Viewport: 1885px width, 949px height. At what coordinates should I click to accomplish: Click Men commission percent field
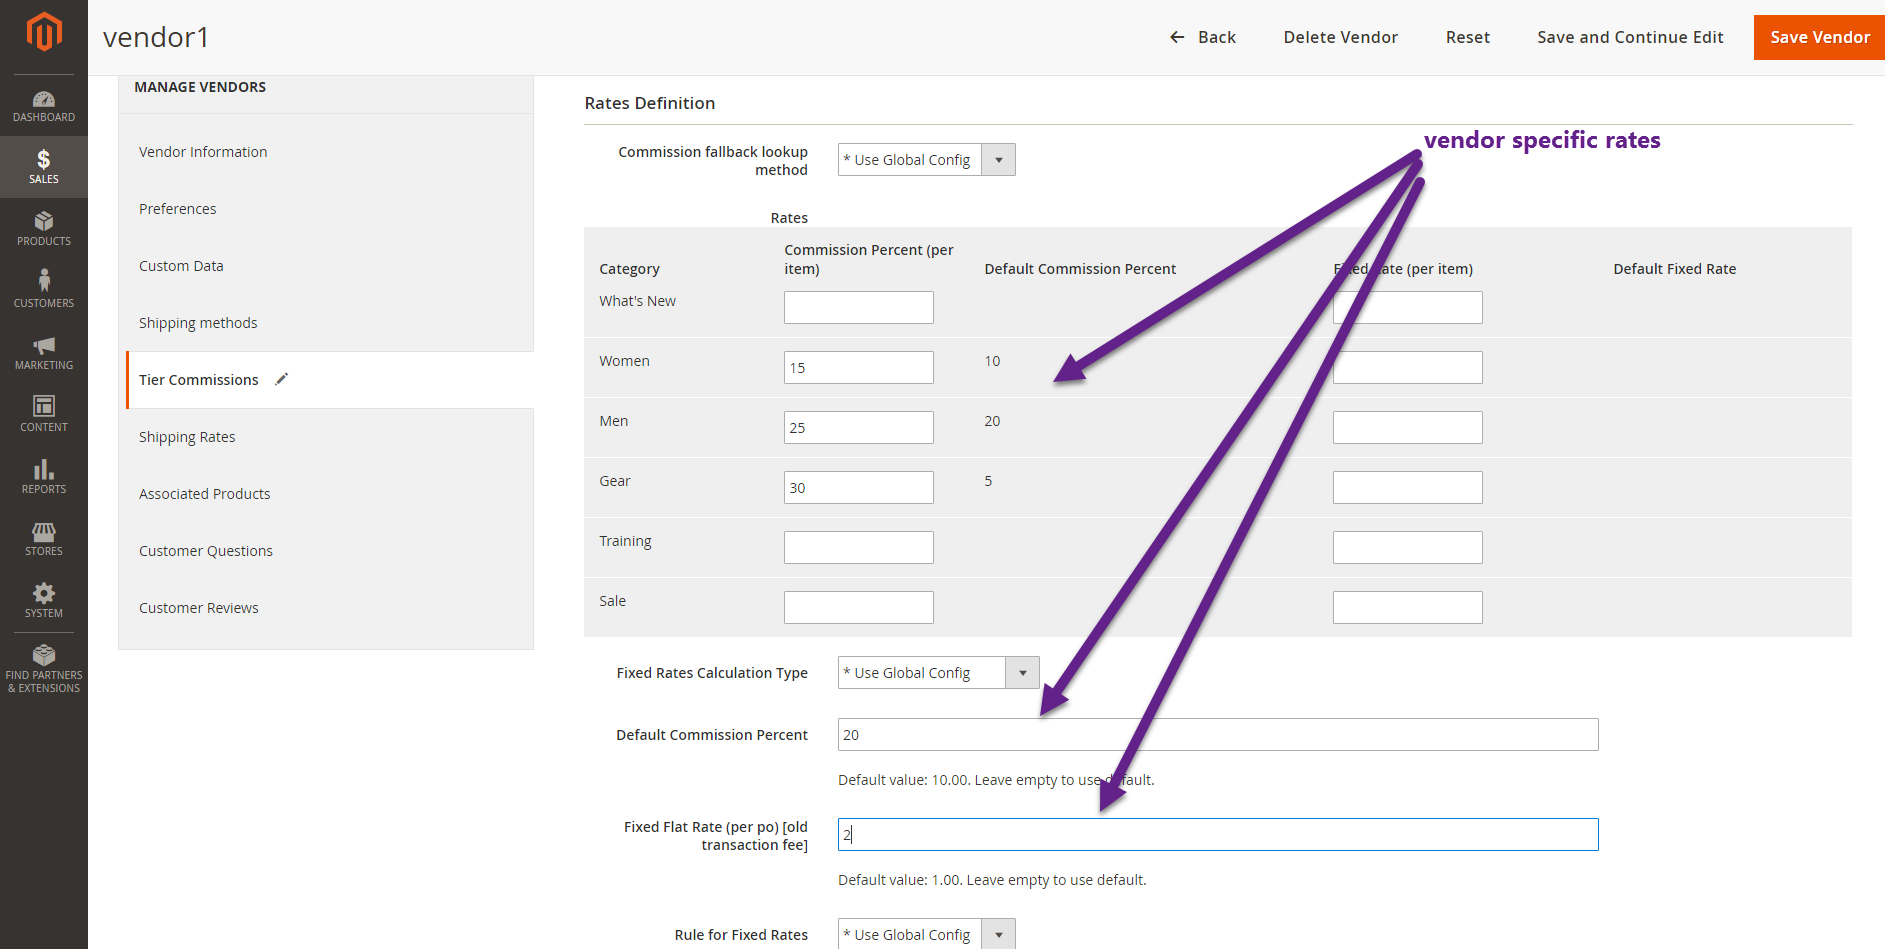[x=858, y=427]
